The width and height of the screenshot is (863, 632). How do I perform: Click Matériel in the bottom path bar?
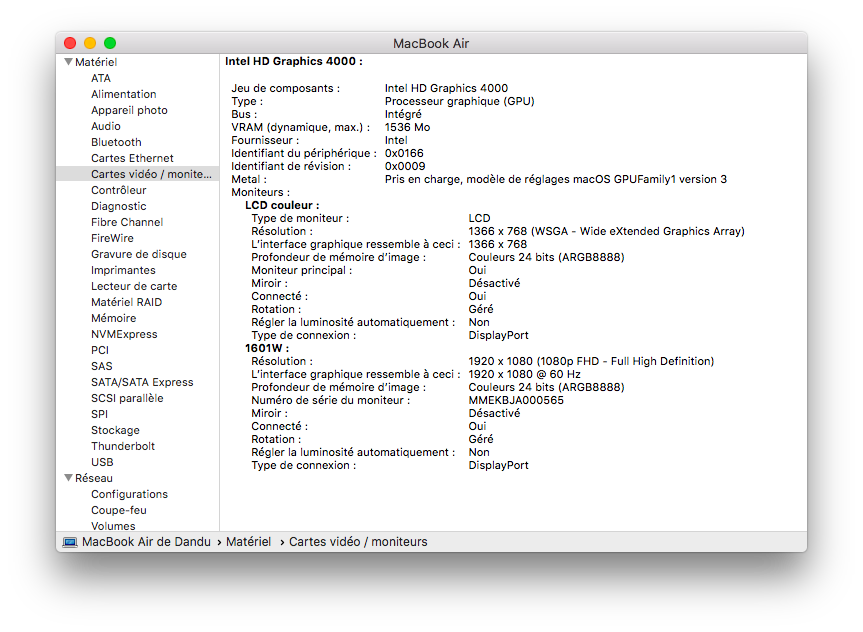coord(248,542)
